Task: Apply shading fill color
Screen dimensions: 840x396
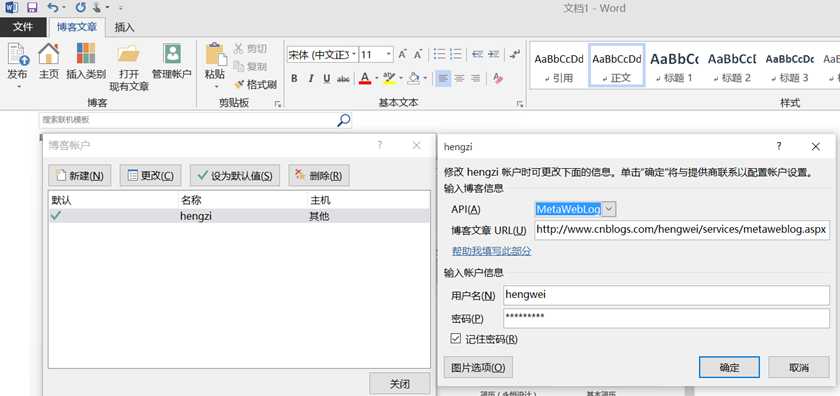Action: coord(414,79)
